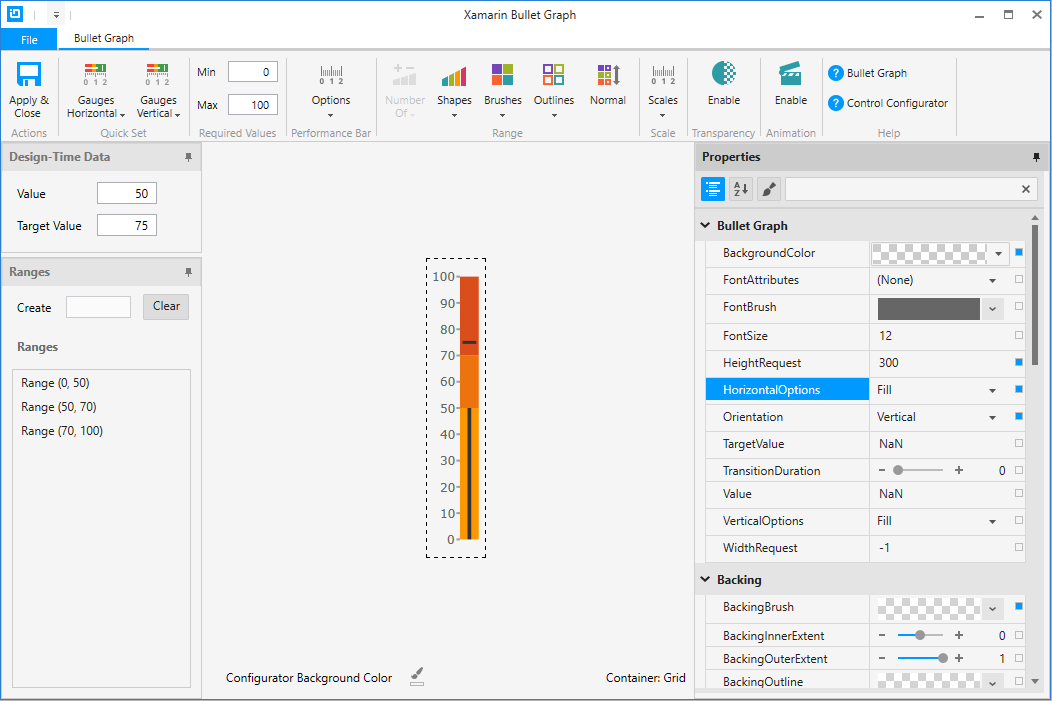Open FontBrush dropdown arrow
This screenshot has width=1052, height=701.
click(x=992, y=309)
